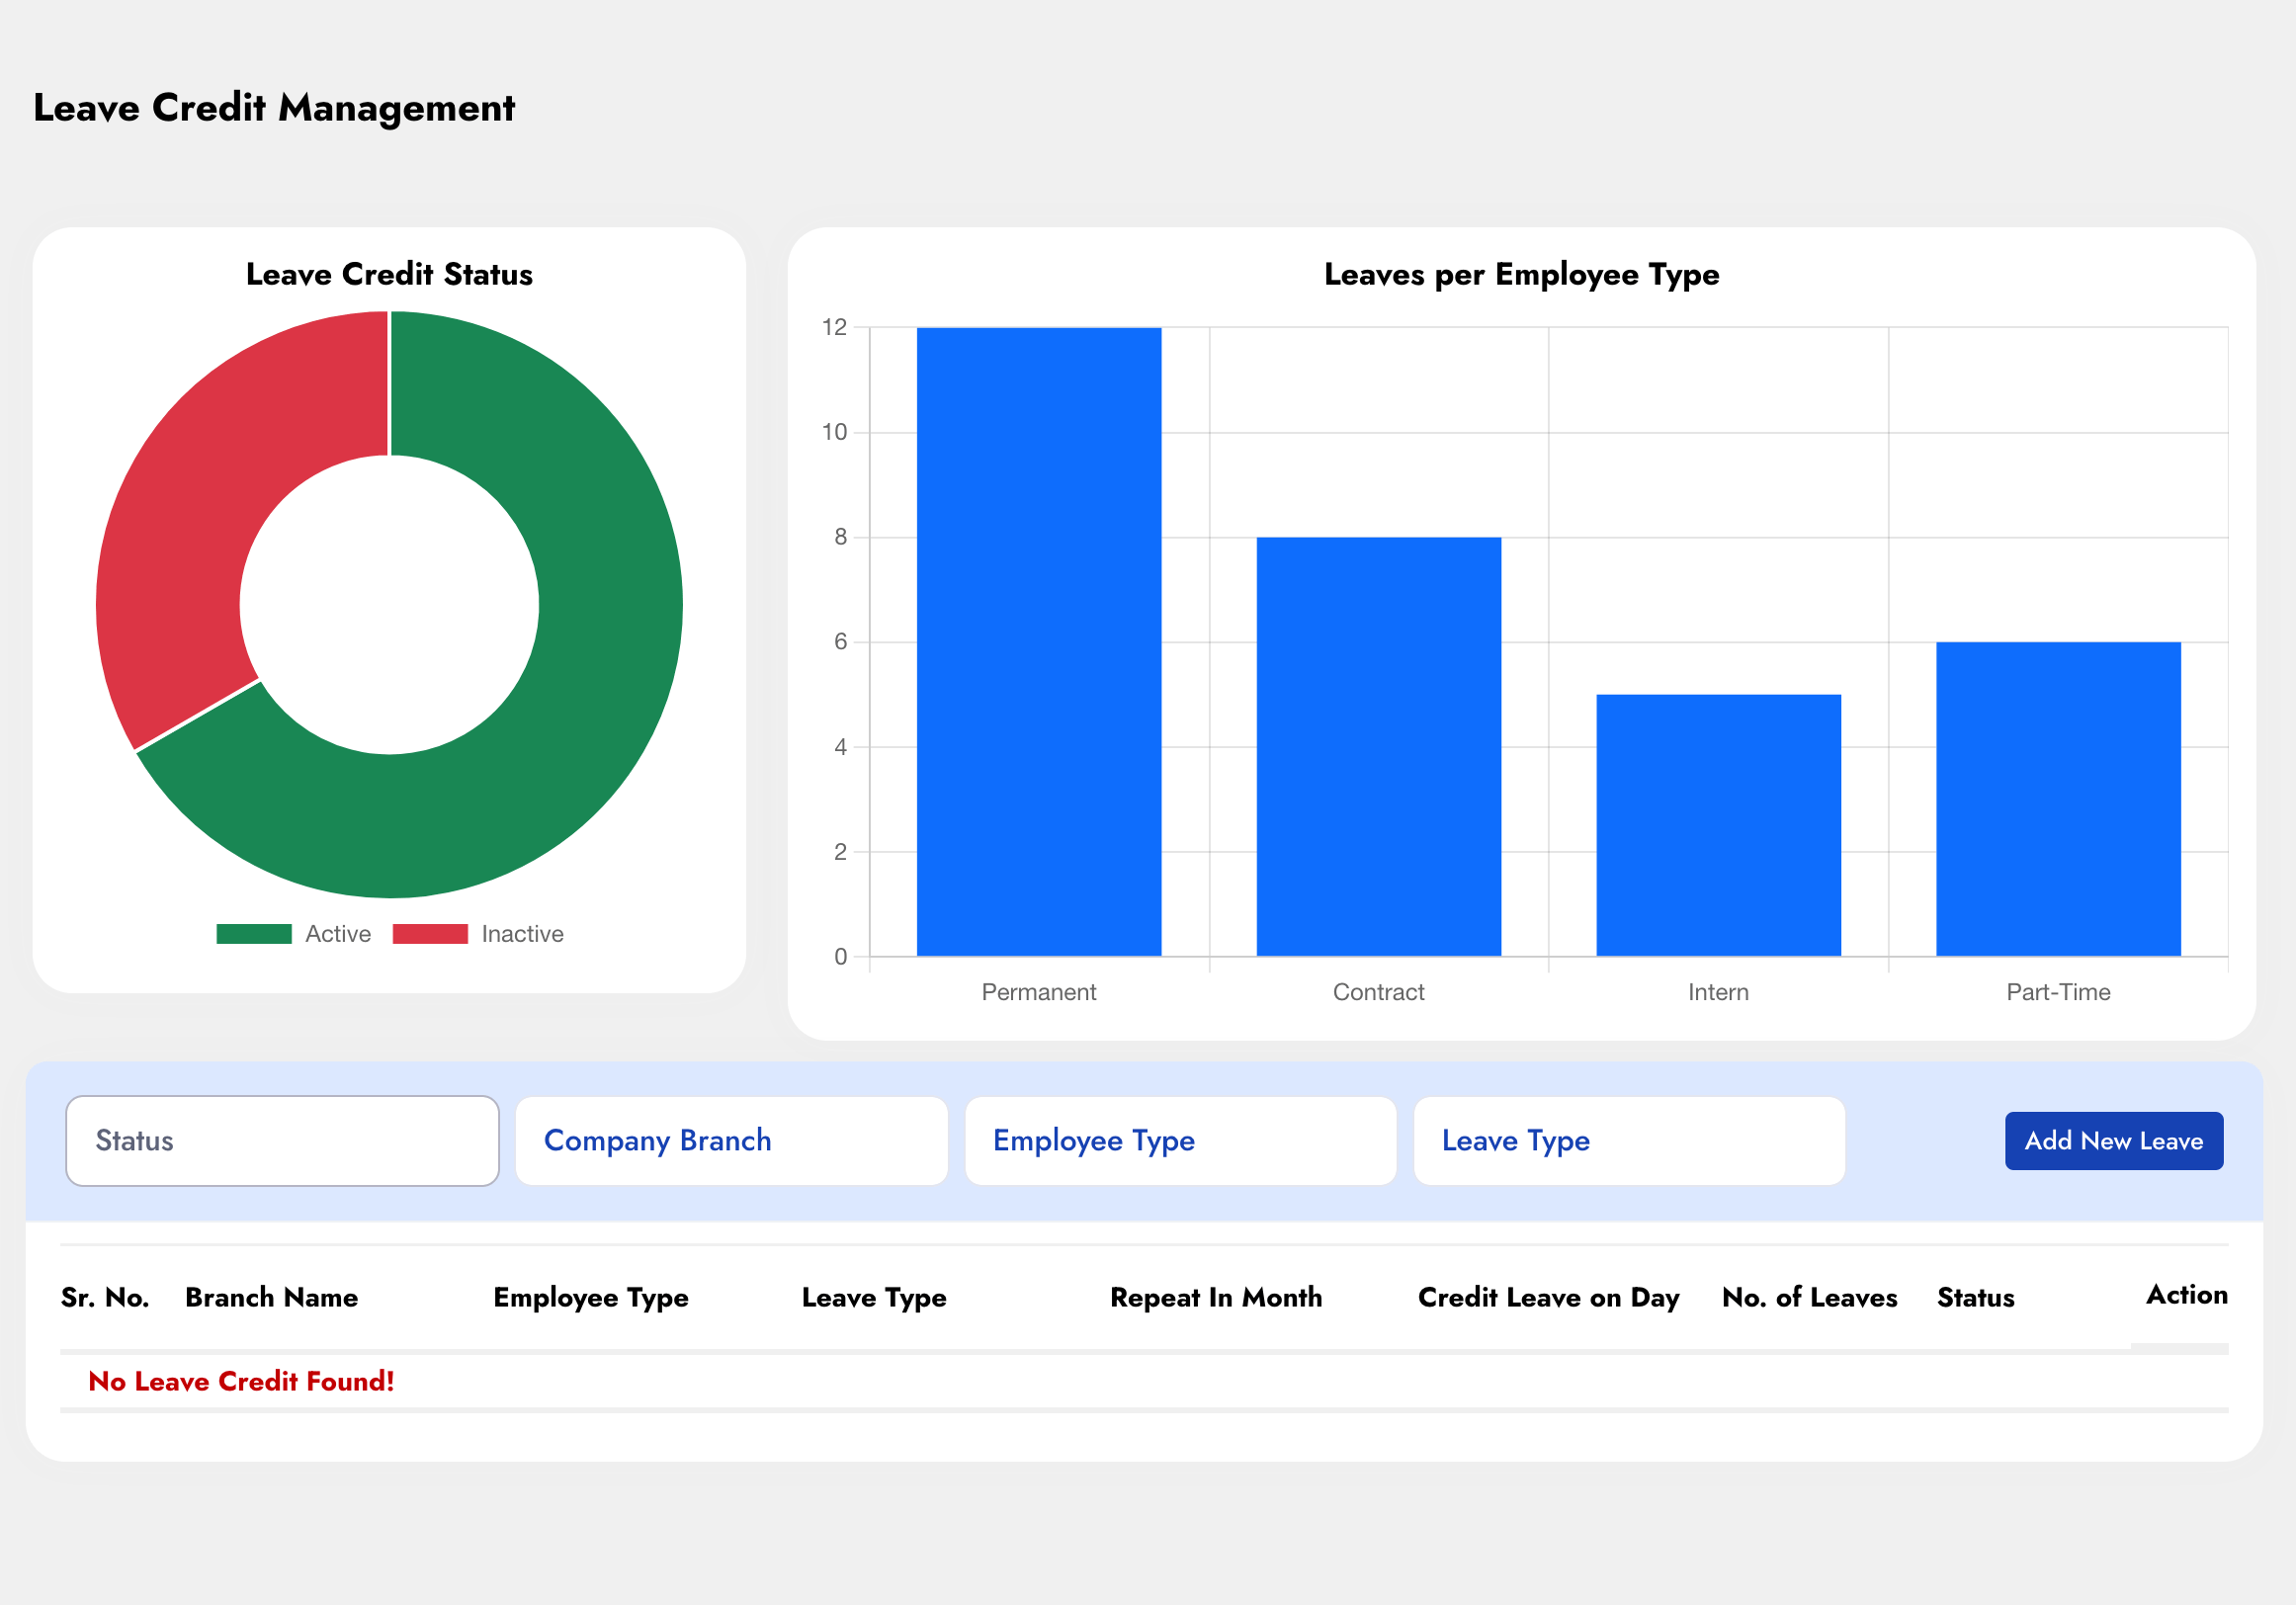Click the No. of Leaves column header
This screenshot has height=1605, width=2296.
coord(1809,1297)
